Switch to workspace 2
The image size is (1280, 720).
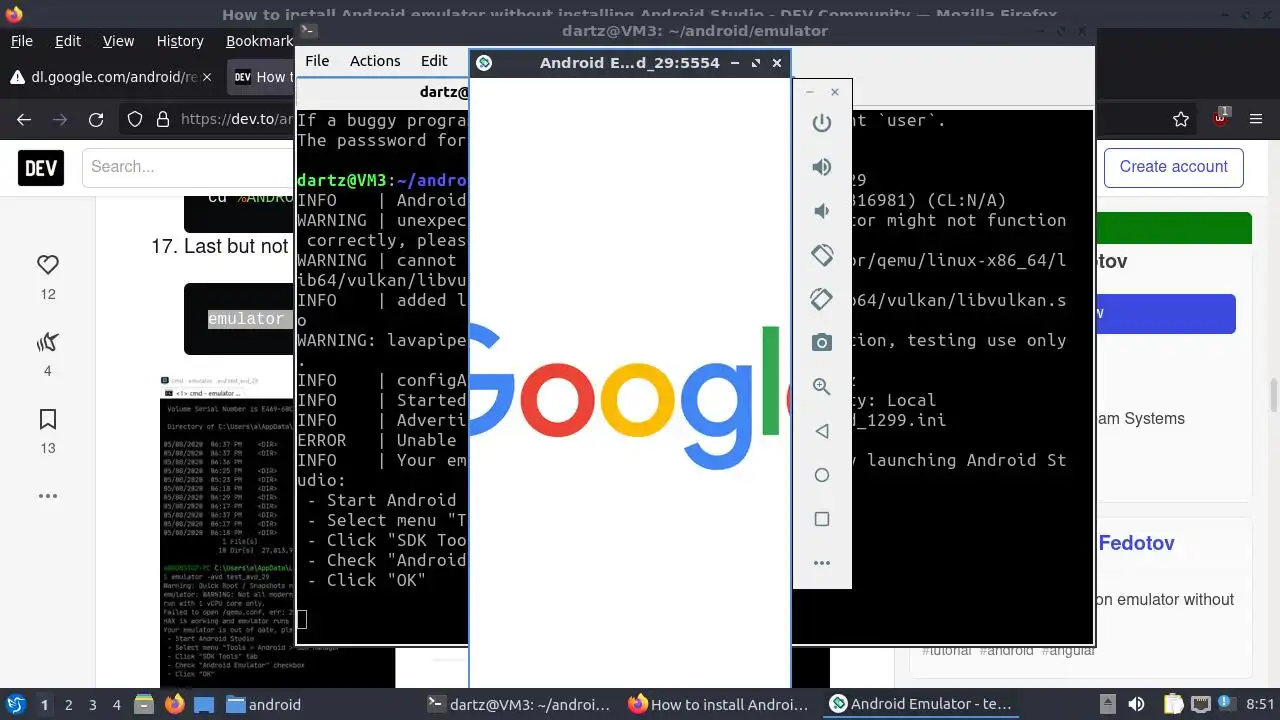pos(68,705)
